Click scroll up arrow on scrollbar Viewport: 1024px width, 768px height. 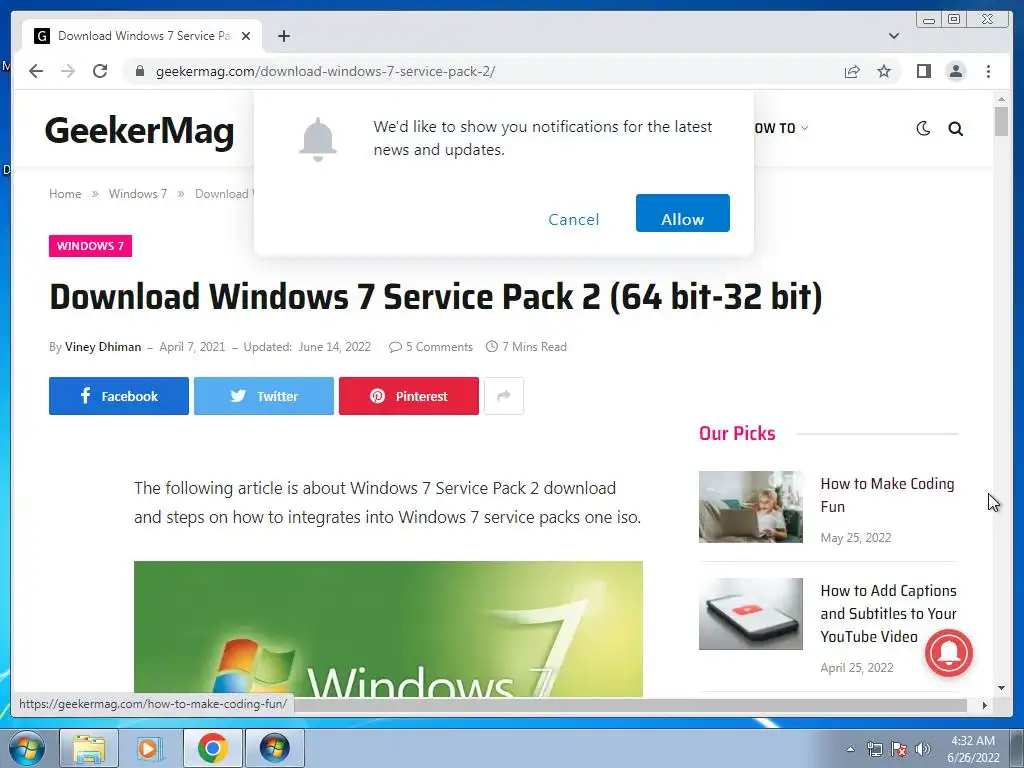click(x=1001, y=99)
